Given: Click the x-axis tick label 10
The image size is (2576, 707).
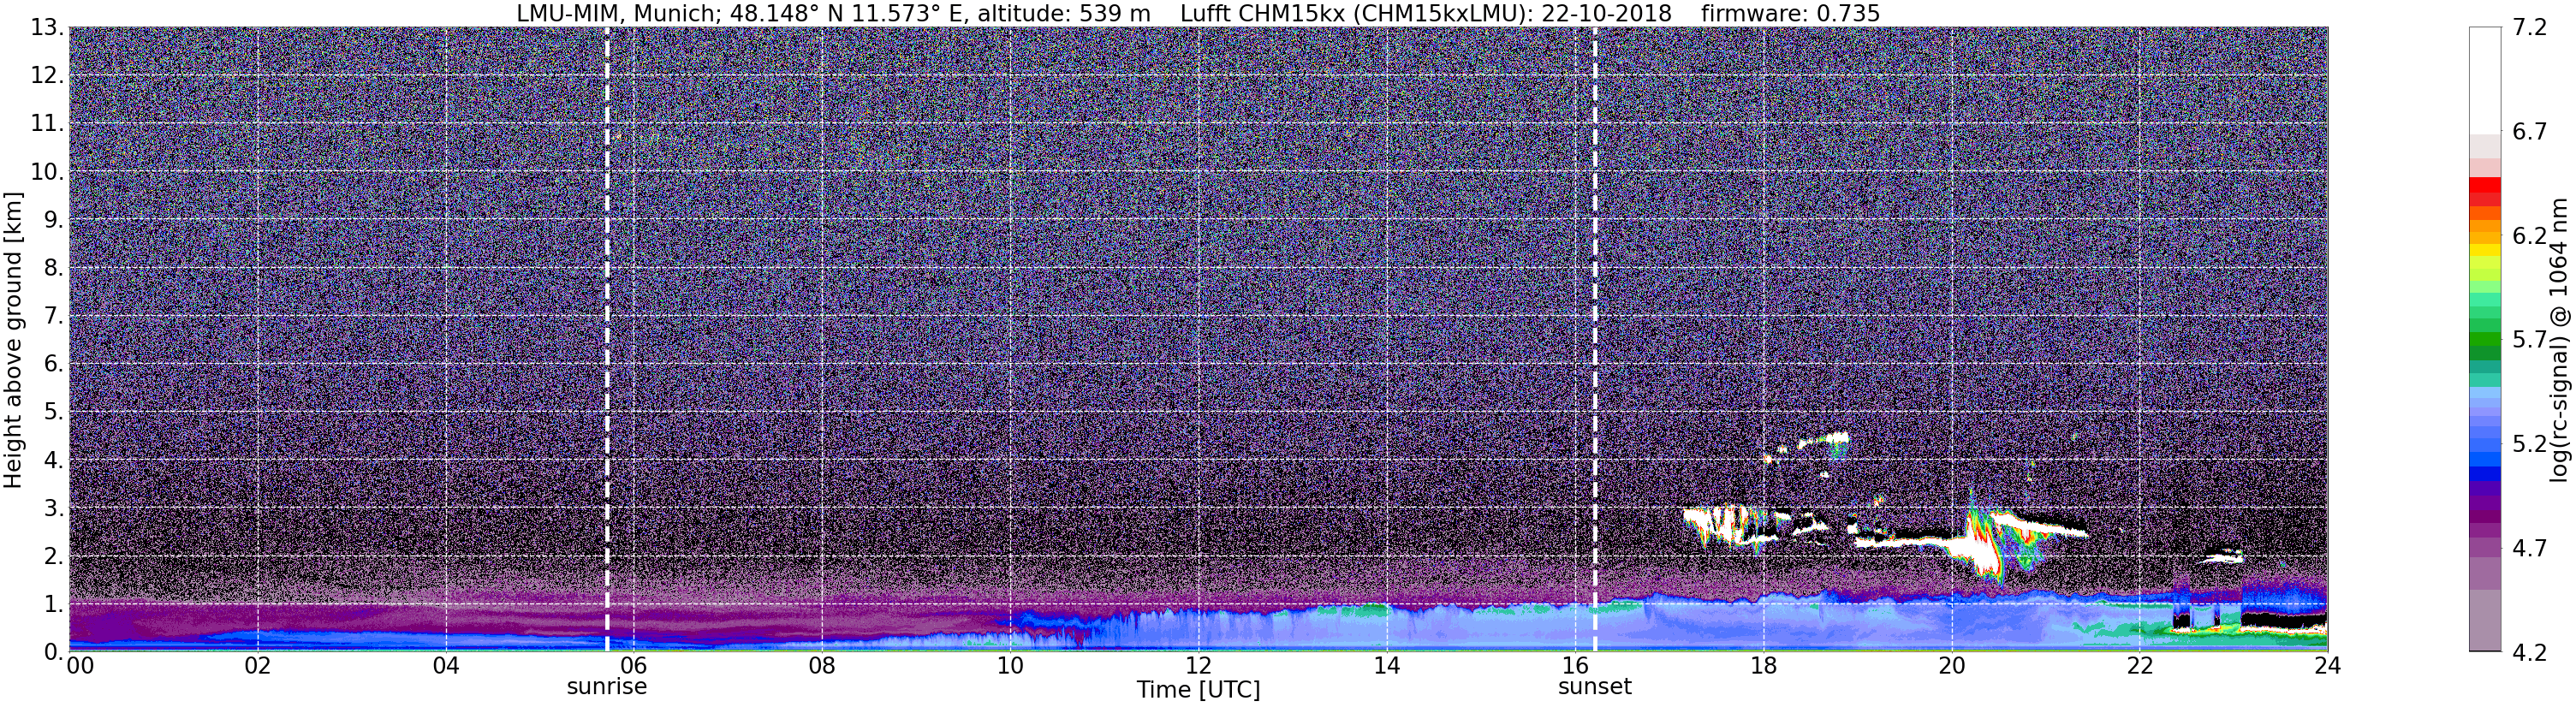Looking at the screenshot, I should tap(1010, 666).
